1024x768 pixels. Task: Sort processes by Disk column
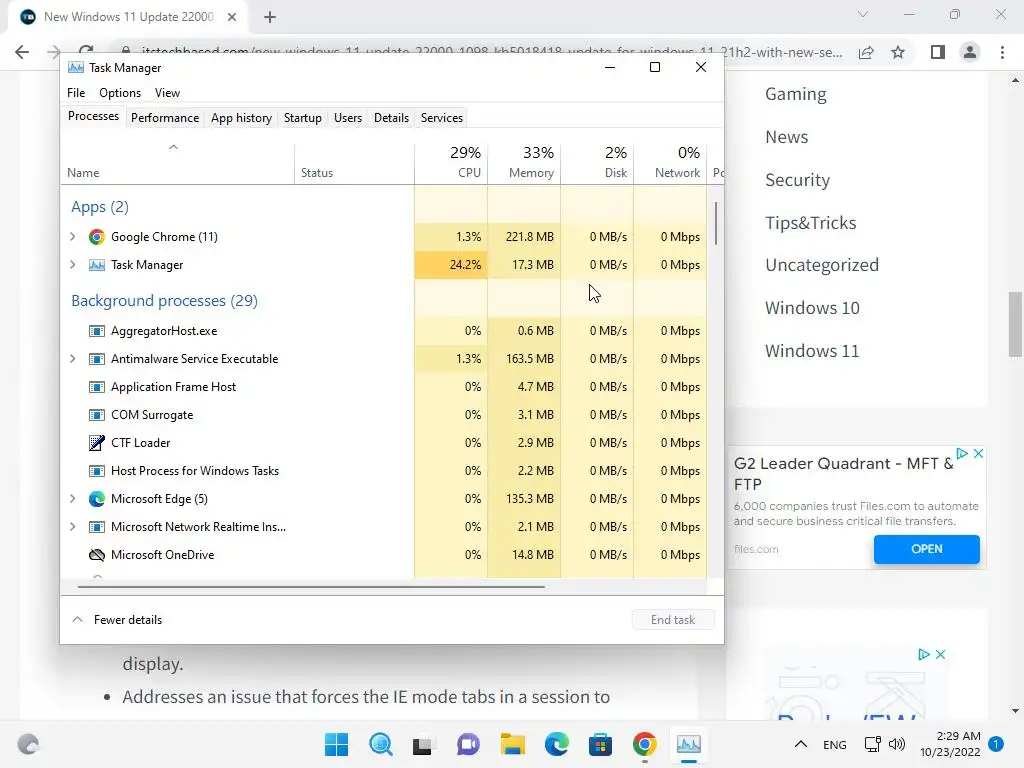tap(598, 162)
